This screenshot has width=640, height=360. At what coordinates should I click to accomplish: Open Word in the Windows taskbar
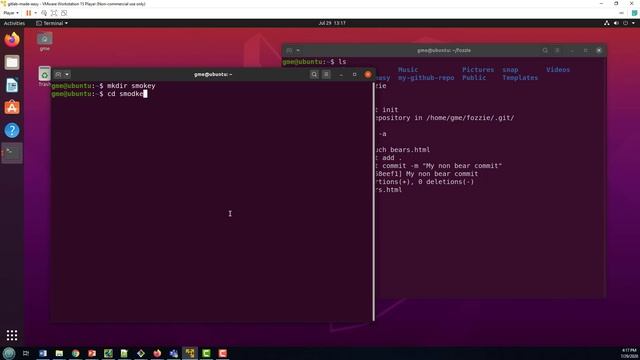point(43,353)
